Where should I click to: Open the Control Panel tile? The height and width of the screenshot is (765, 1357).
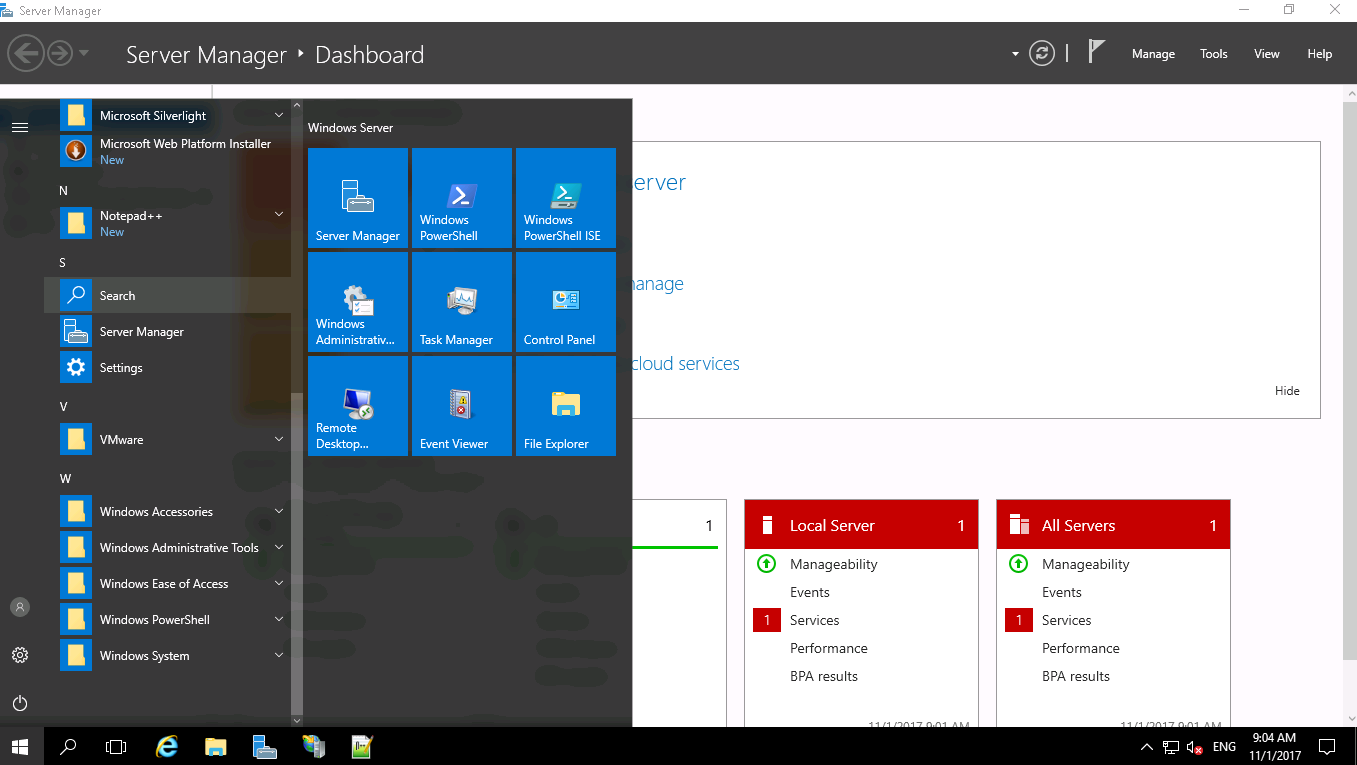click(565, 302)
